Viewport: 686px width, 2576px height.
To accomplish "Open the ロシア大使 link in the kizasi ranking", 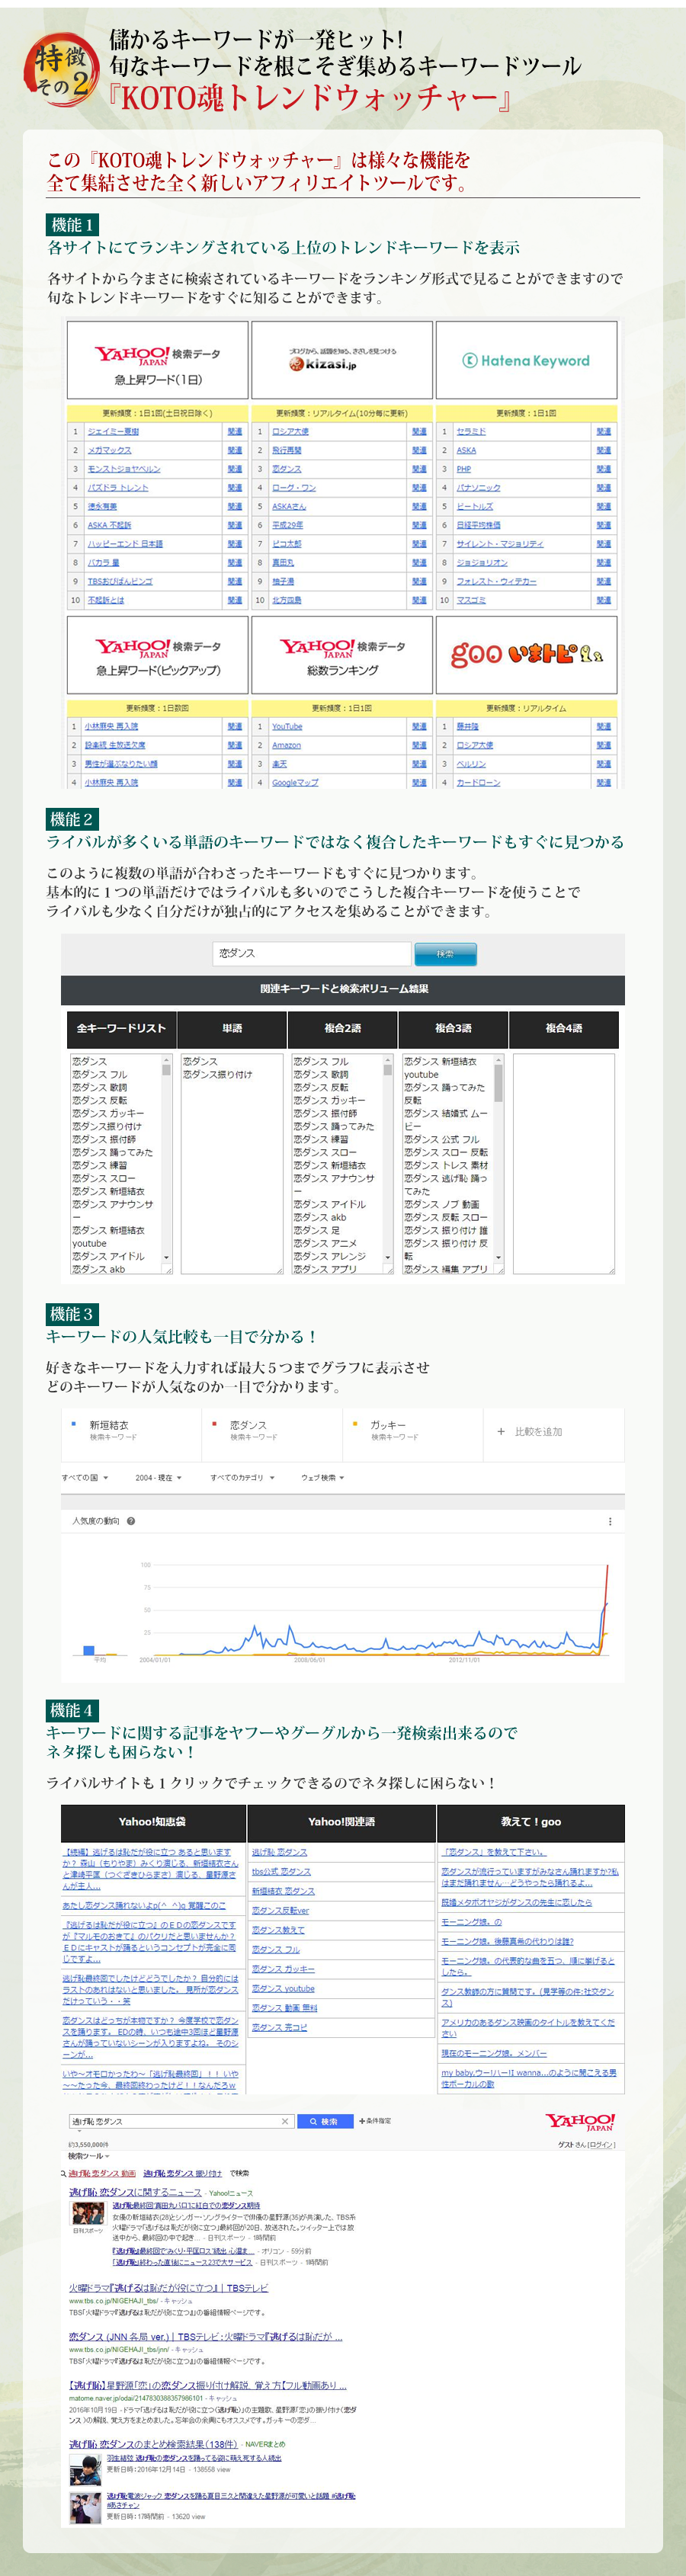I will click(290, 432).
